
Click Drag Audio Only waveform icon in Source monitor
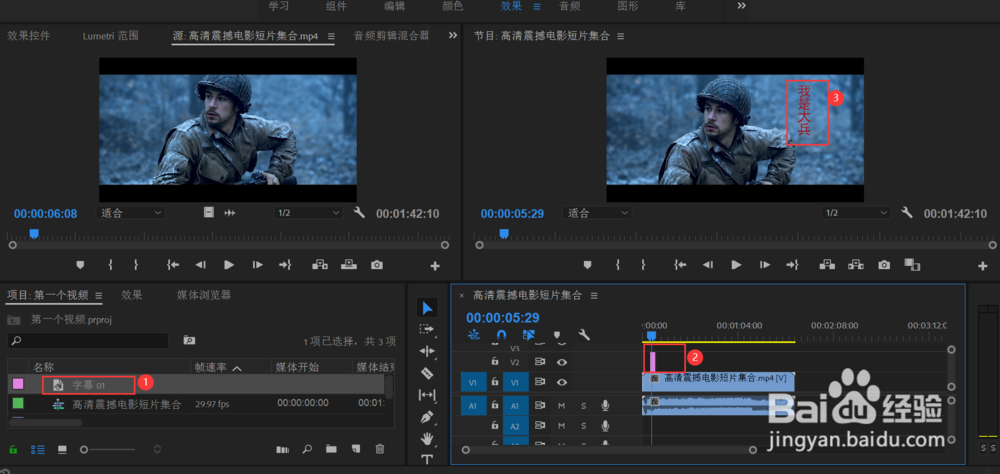[230, 212]
